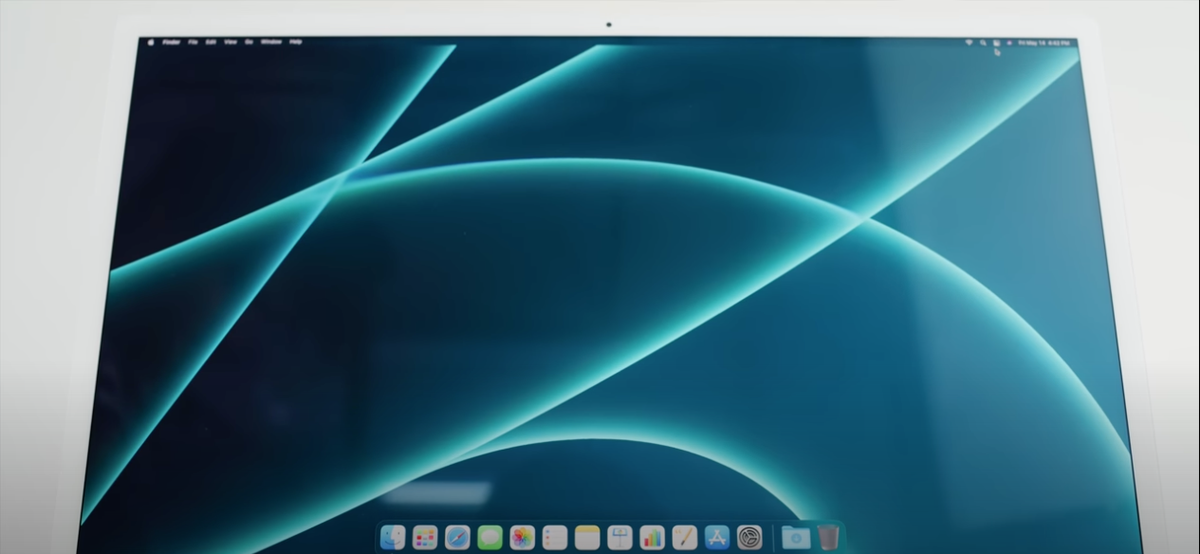Open the Window menu

tap(271, 42)
